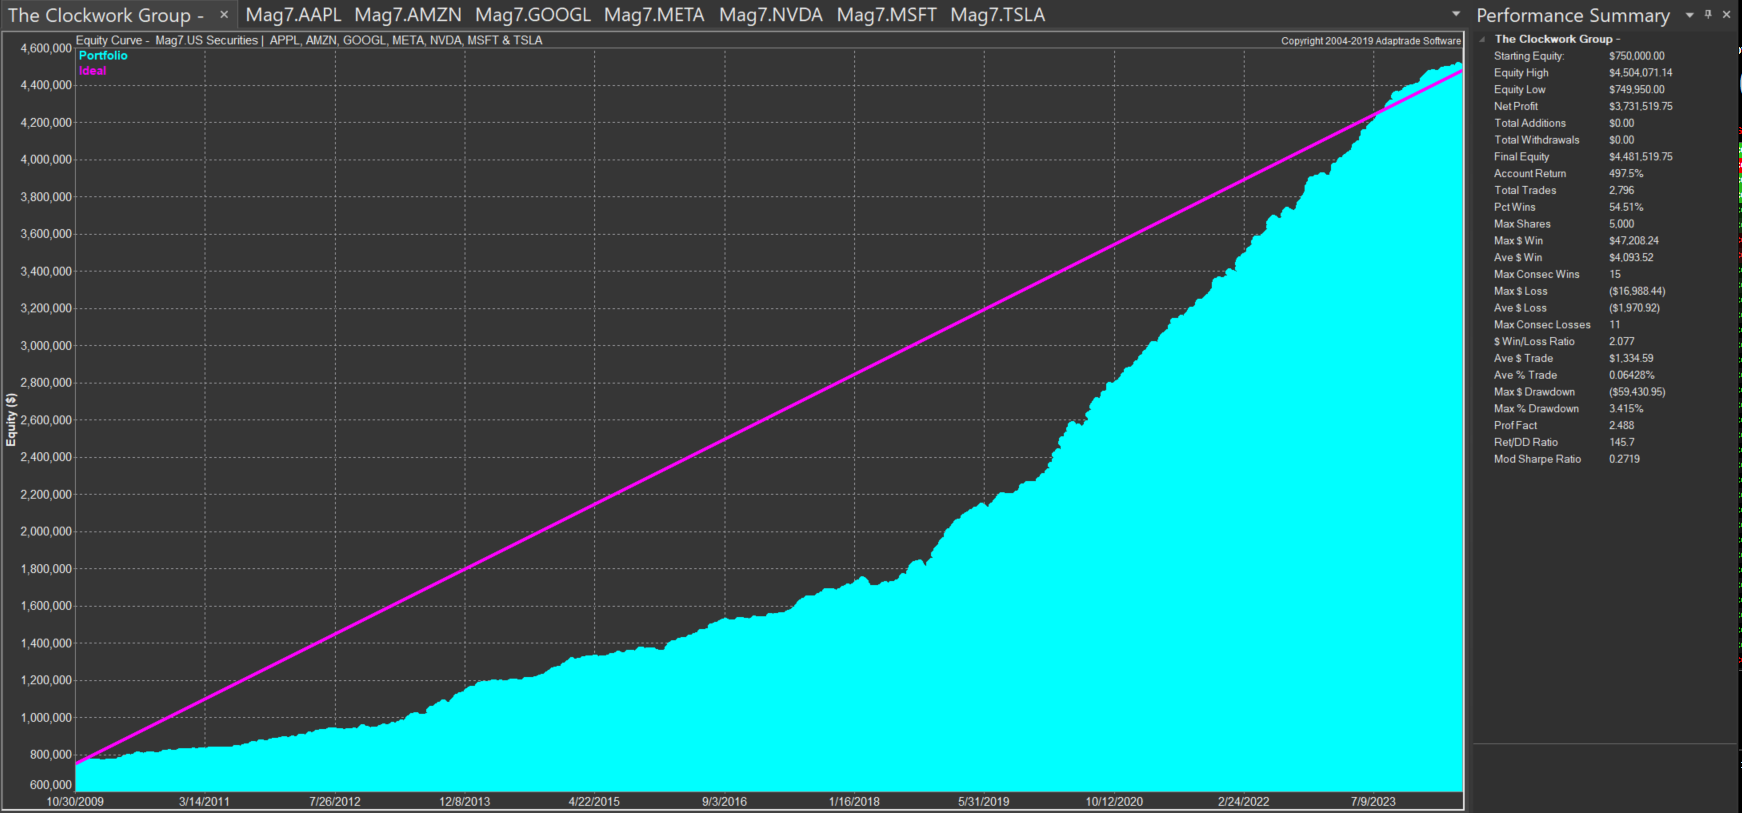The height and width of the screenshot is (813, 1742).
Task: Click the magenta Ideal legend label
Action: pos(92,71)
